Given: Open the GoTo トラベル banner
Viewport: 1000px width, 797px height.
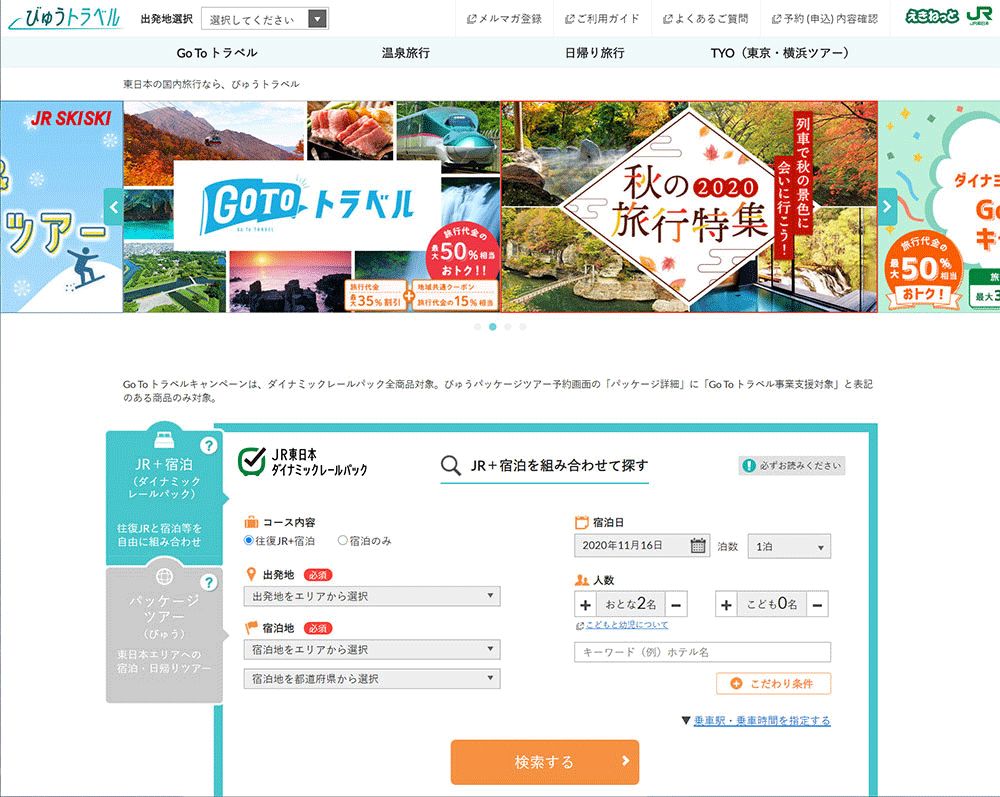Looking at the screenshot, I should click(312, 207).
